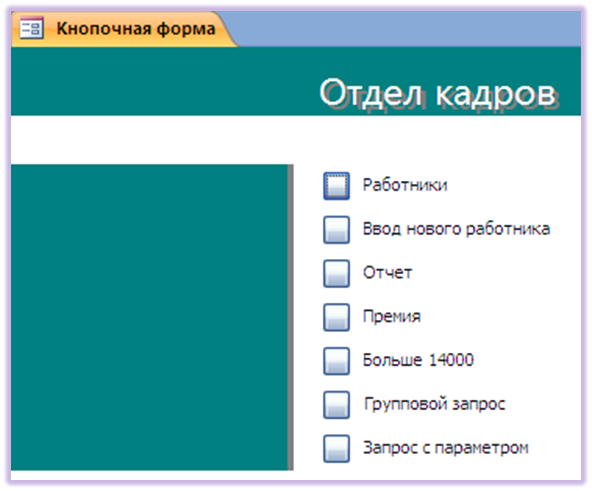Select the Премия label
This screenshot has width=592, height=491.
point(392,317)
